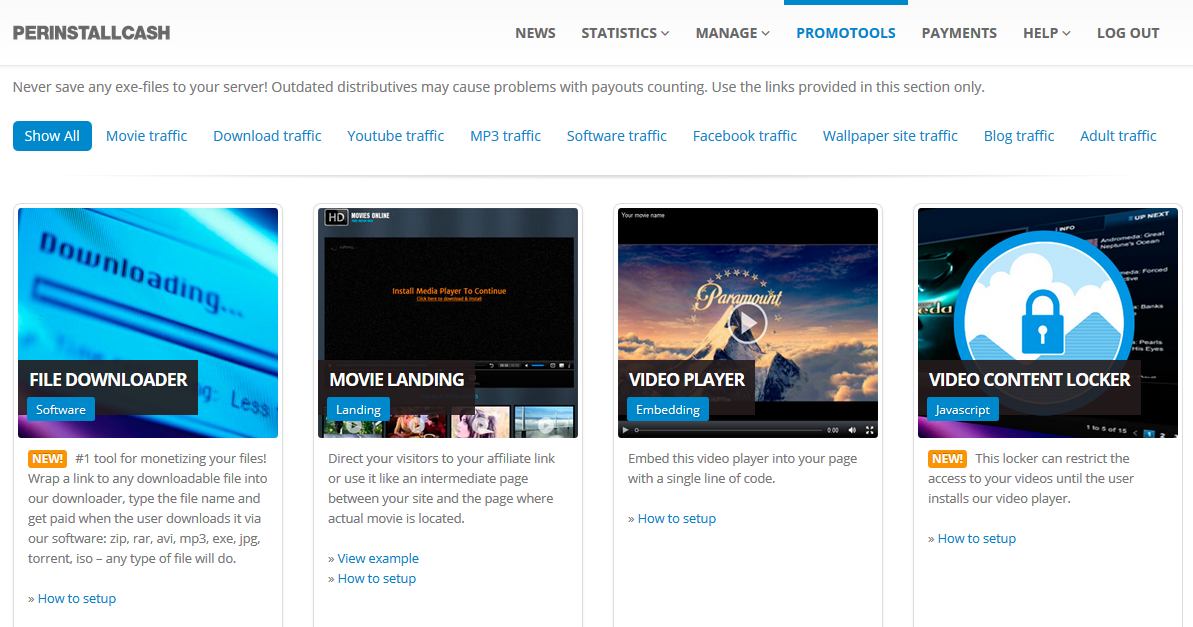Open the PAYMENTS page
This screenshot has height=627, width=1193.
pos(959,33)
